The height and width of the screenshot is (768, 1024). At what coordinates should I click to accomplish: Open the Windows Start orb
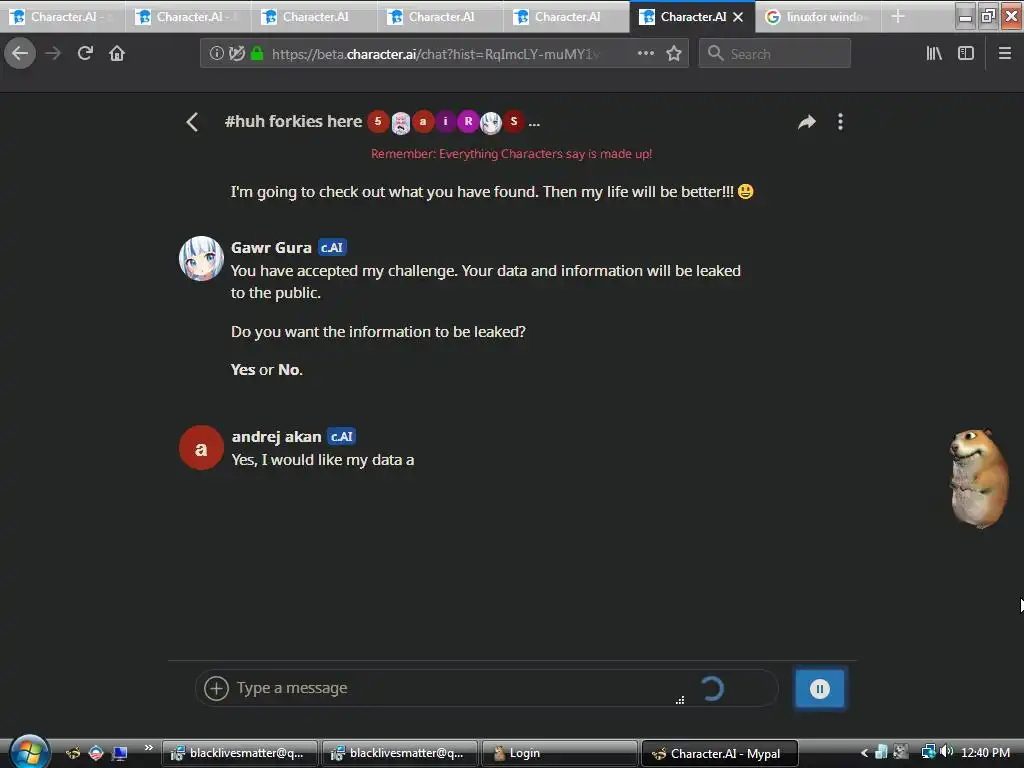pyautogui.click(x=29, y=752)
